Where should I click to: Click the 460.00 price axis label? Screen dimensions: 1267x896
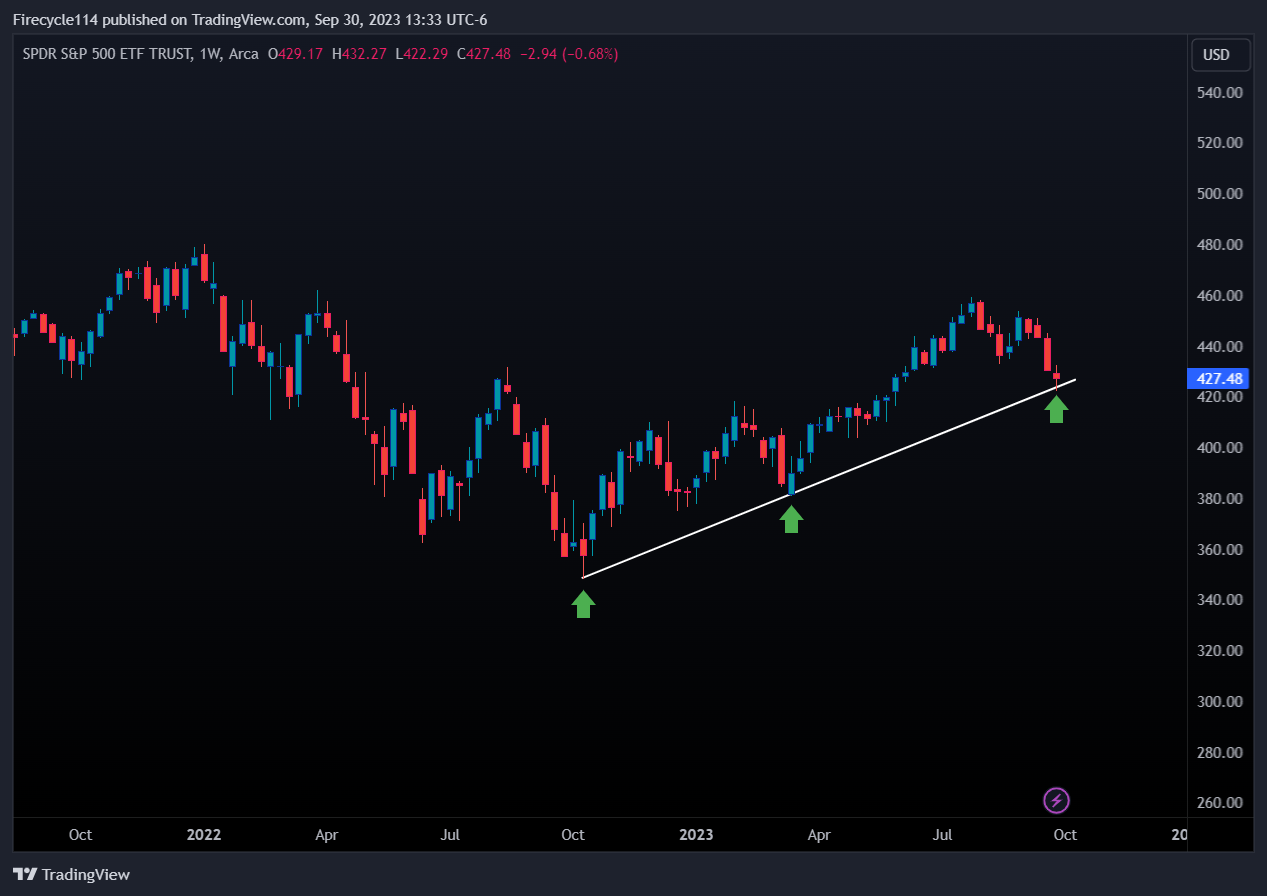coord(1219,296)
